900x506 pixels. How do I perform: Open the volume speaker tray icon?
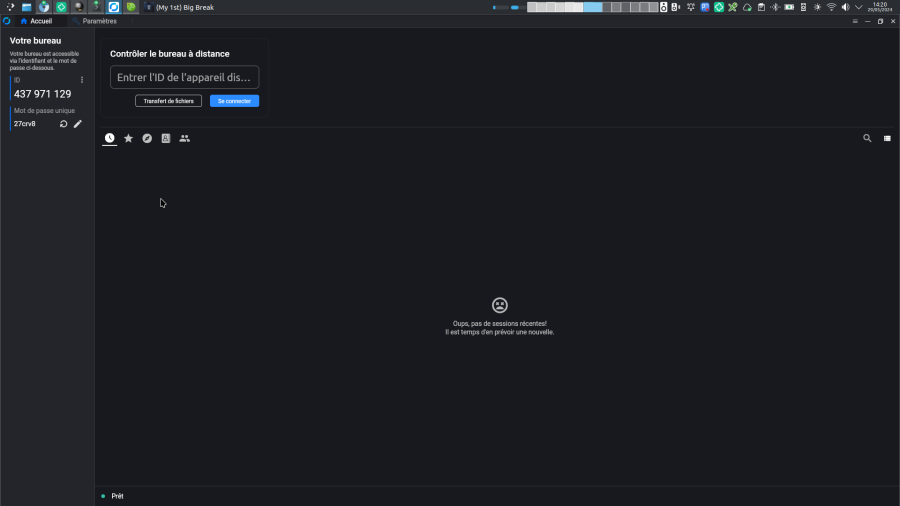845,7
